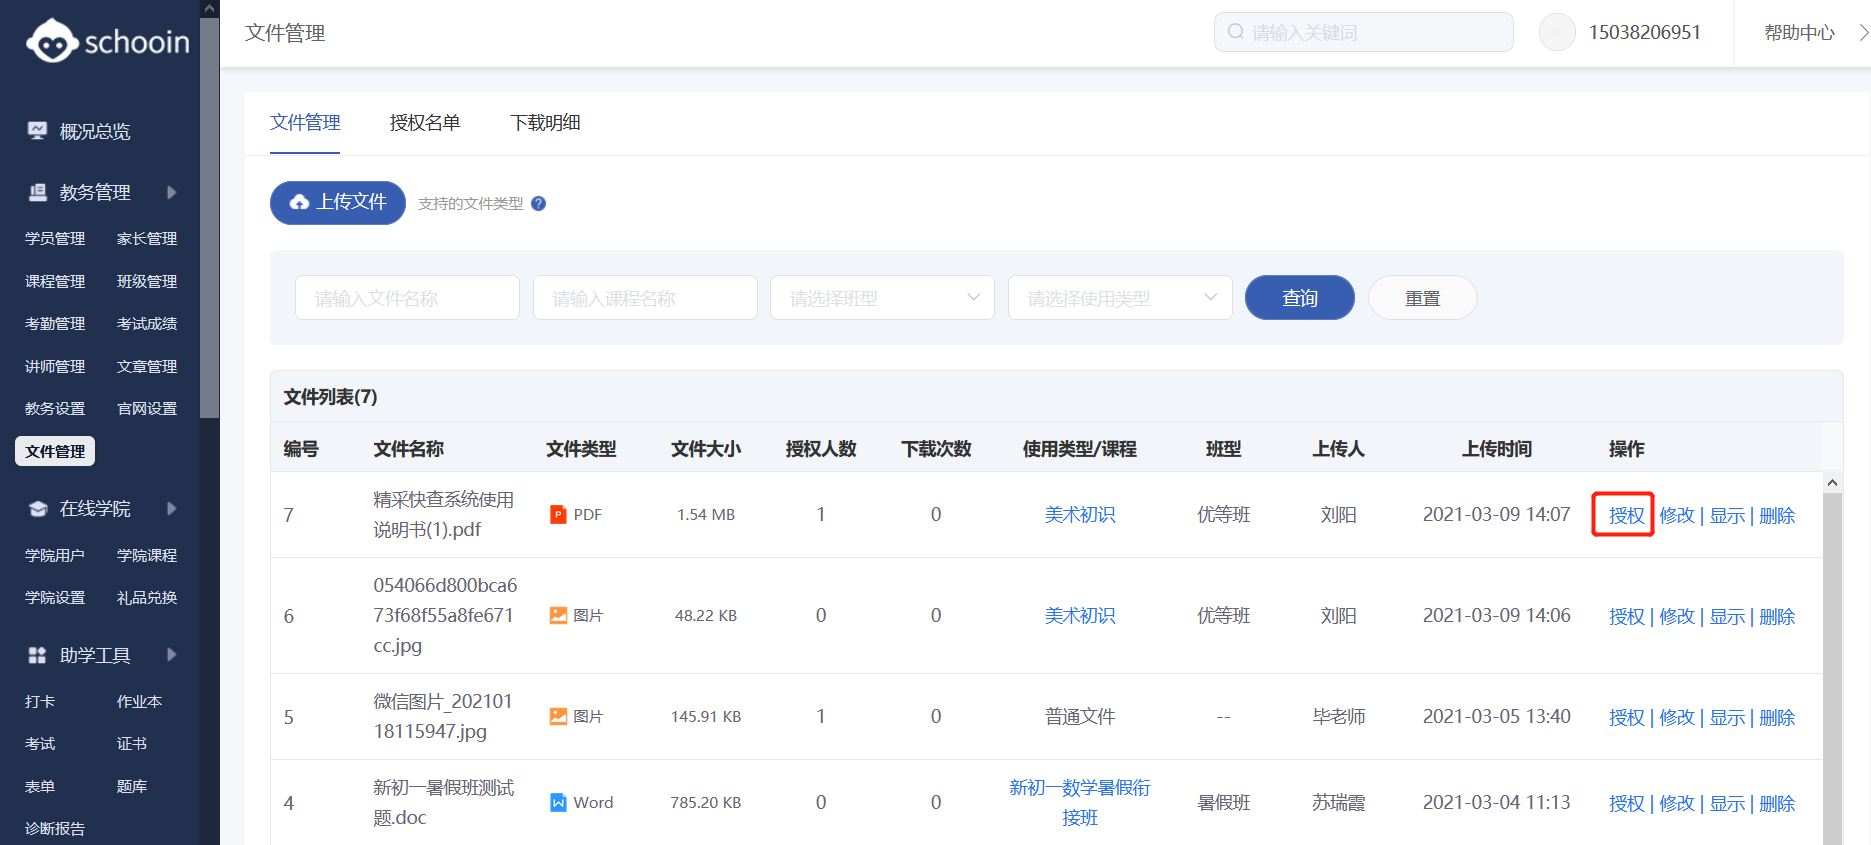Switch to the 文件管理 tab
The image size is (1871, 845).
[305, 123]
